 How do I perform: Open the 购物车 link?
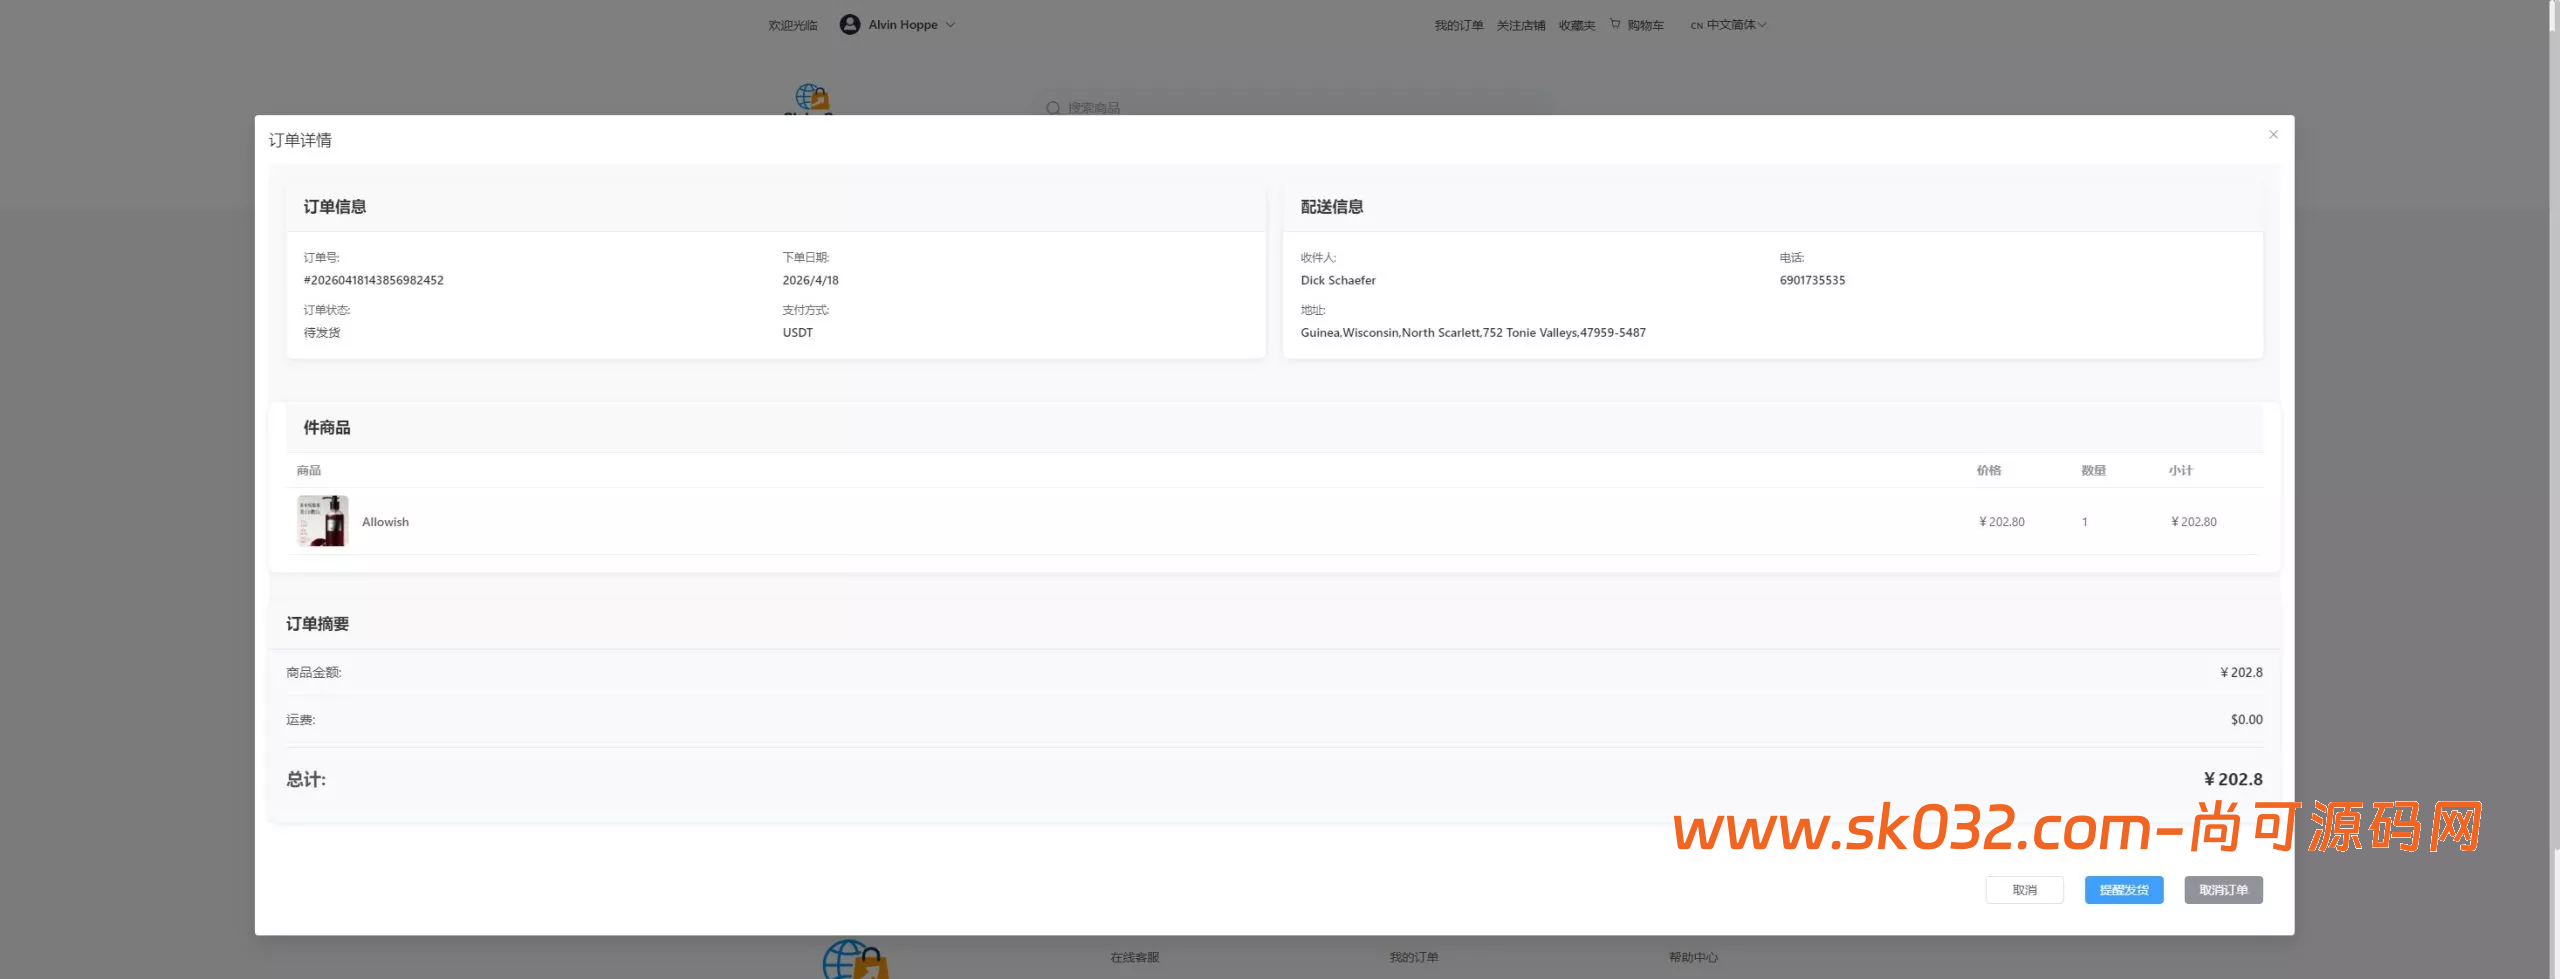(1645, 25)
